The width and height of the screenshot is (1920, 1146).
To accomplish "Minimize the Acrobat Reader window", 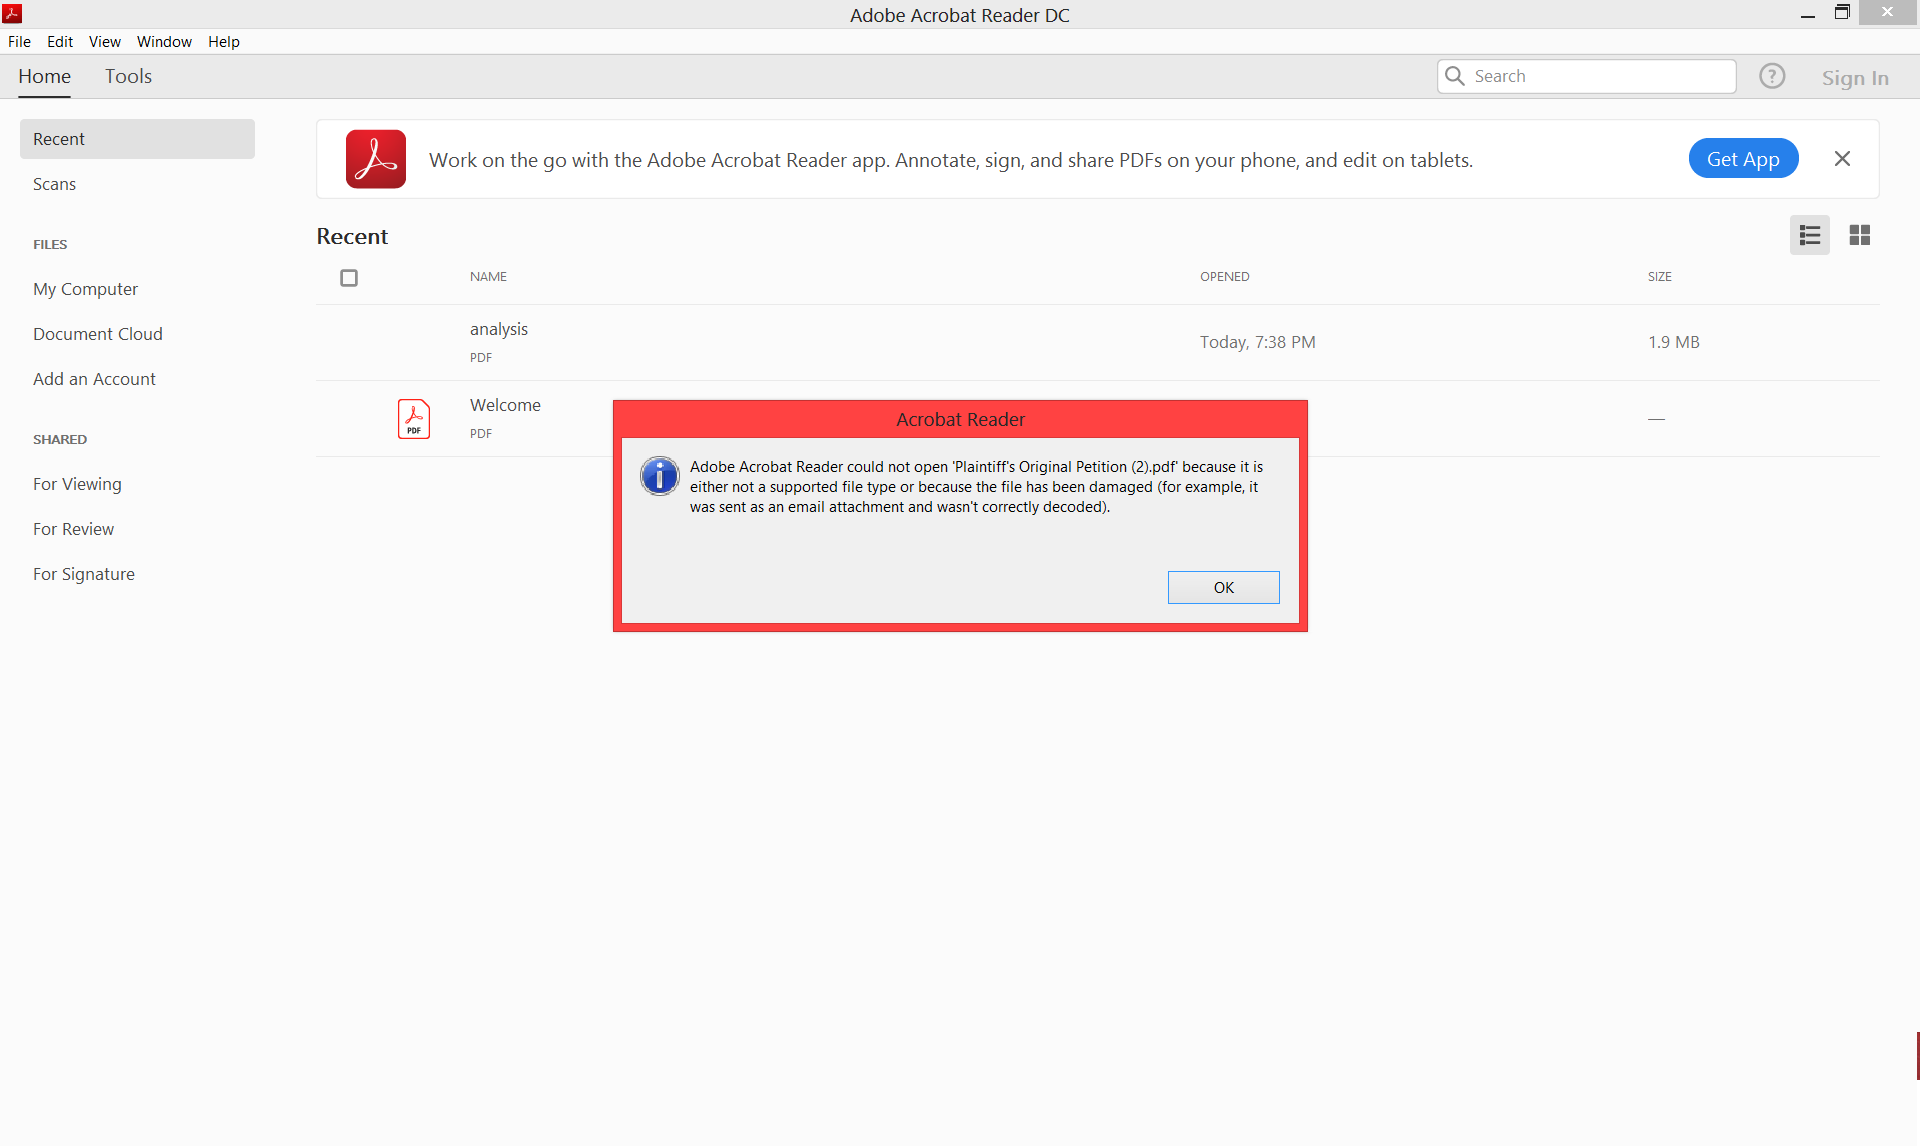I will (1807, 14).
